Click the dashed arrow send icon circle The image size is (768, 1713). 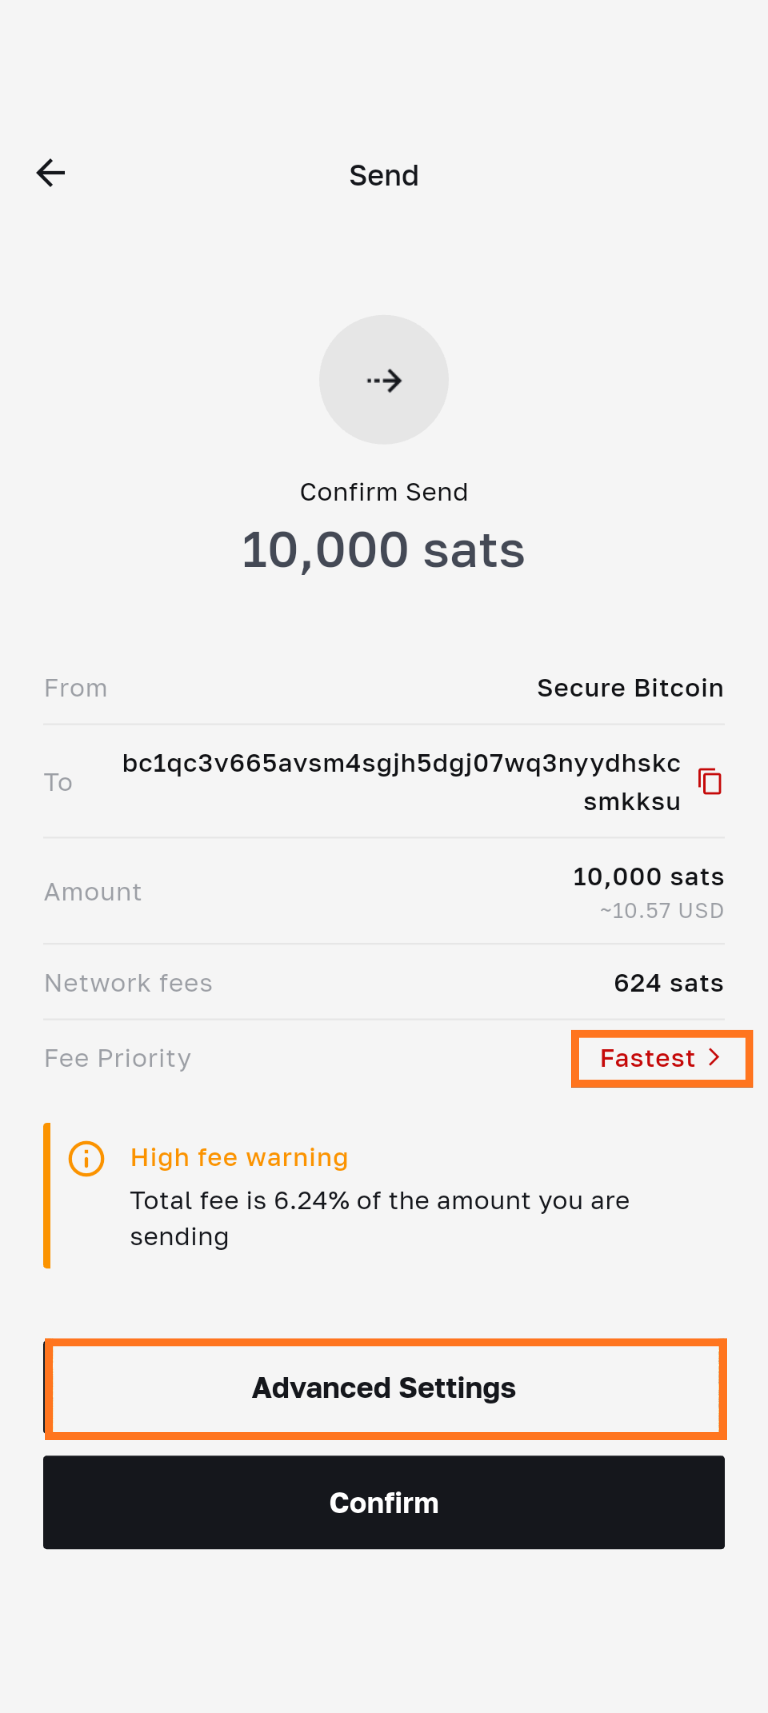(x=384, y=380)
